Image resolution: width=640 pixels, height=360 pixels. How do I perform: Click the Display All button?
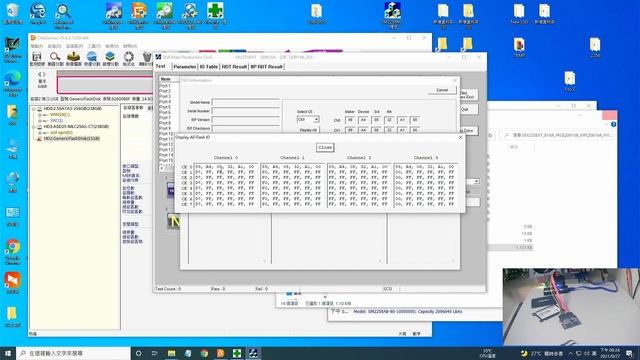308,130
